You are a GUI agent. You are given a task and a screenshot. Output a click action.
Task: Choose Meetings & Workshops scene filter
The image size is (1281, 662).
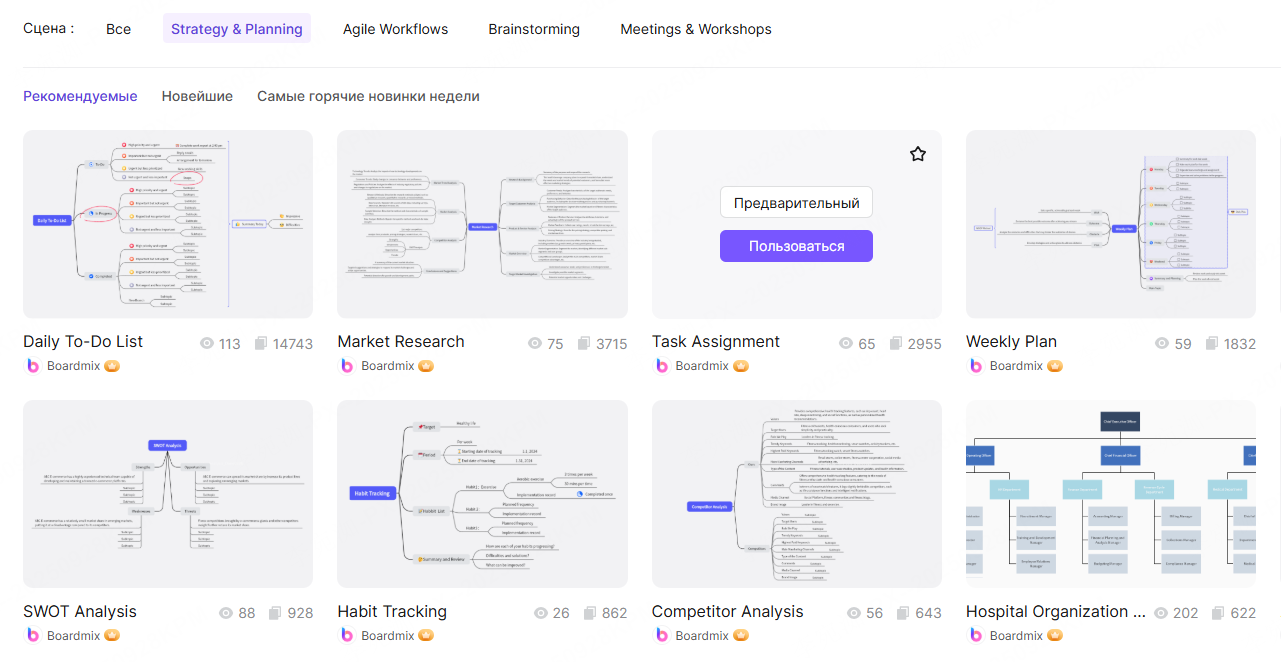[x=696, y=29]
